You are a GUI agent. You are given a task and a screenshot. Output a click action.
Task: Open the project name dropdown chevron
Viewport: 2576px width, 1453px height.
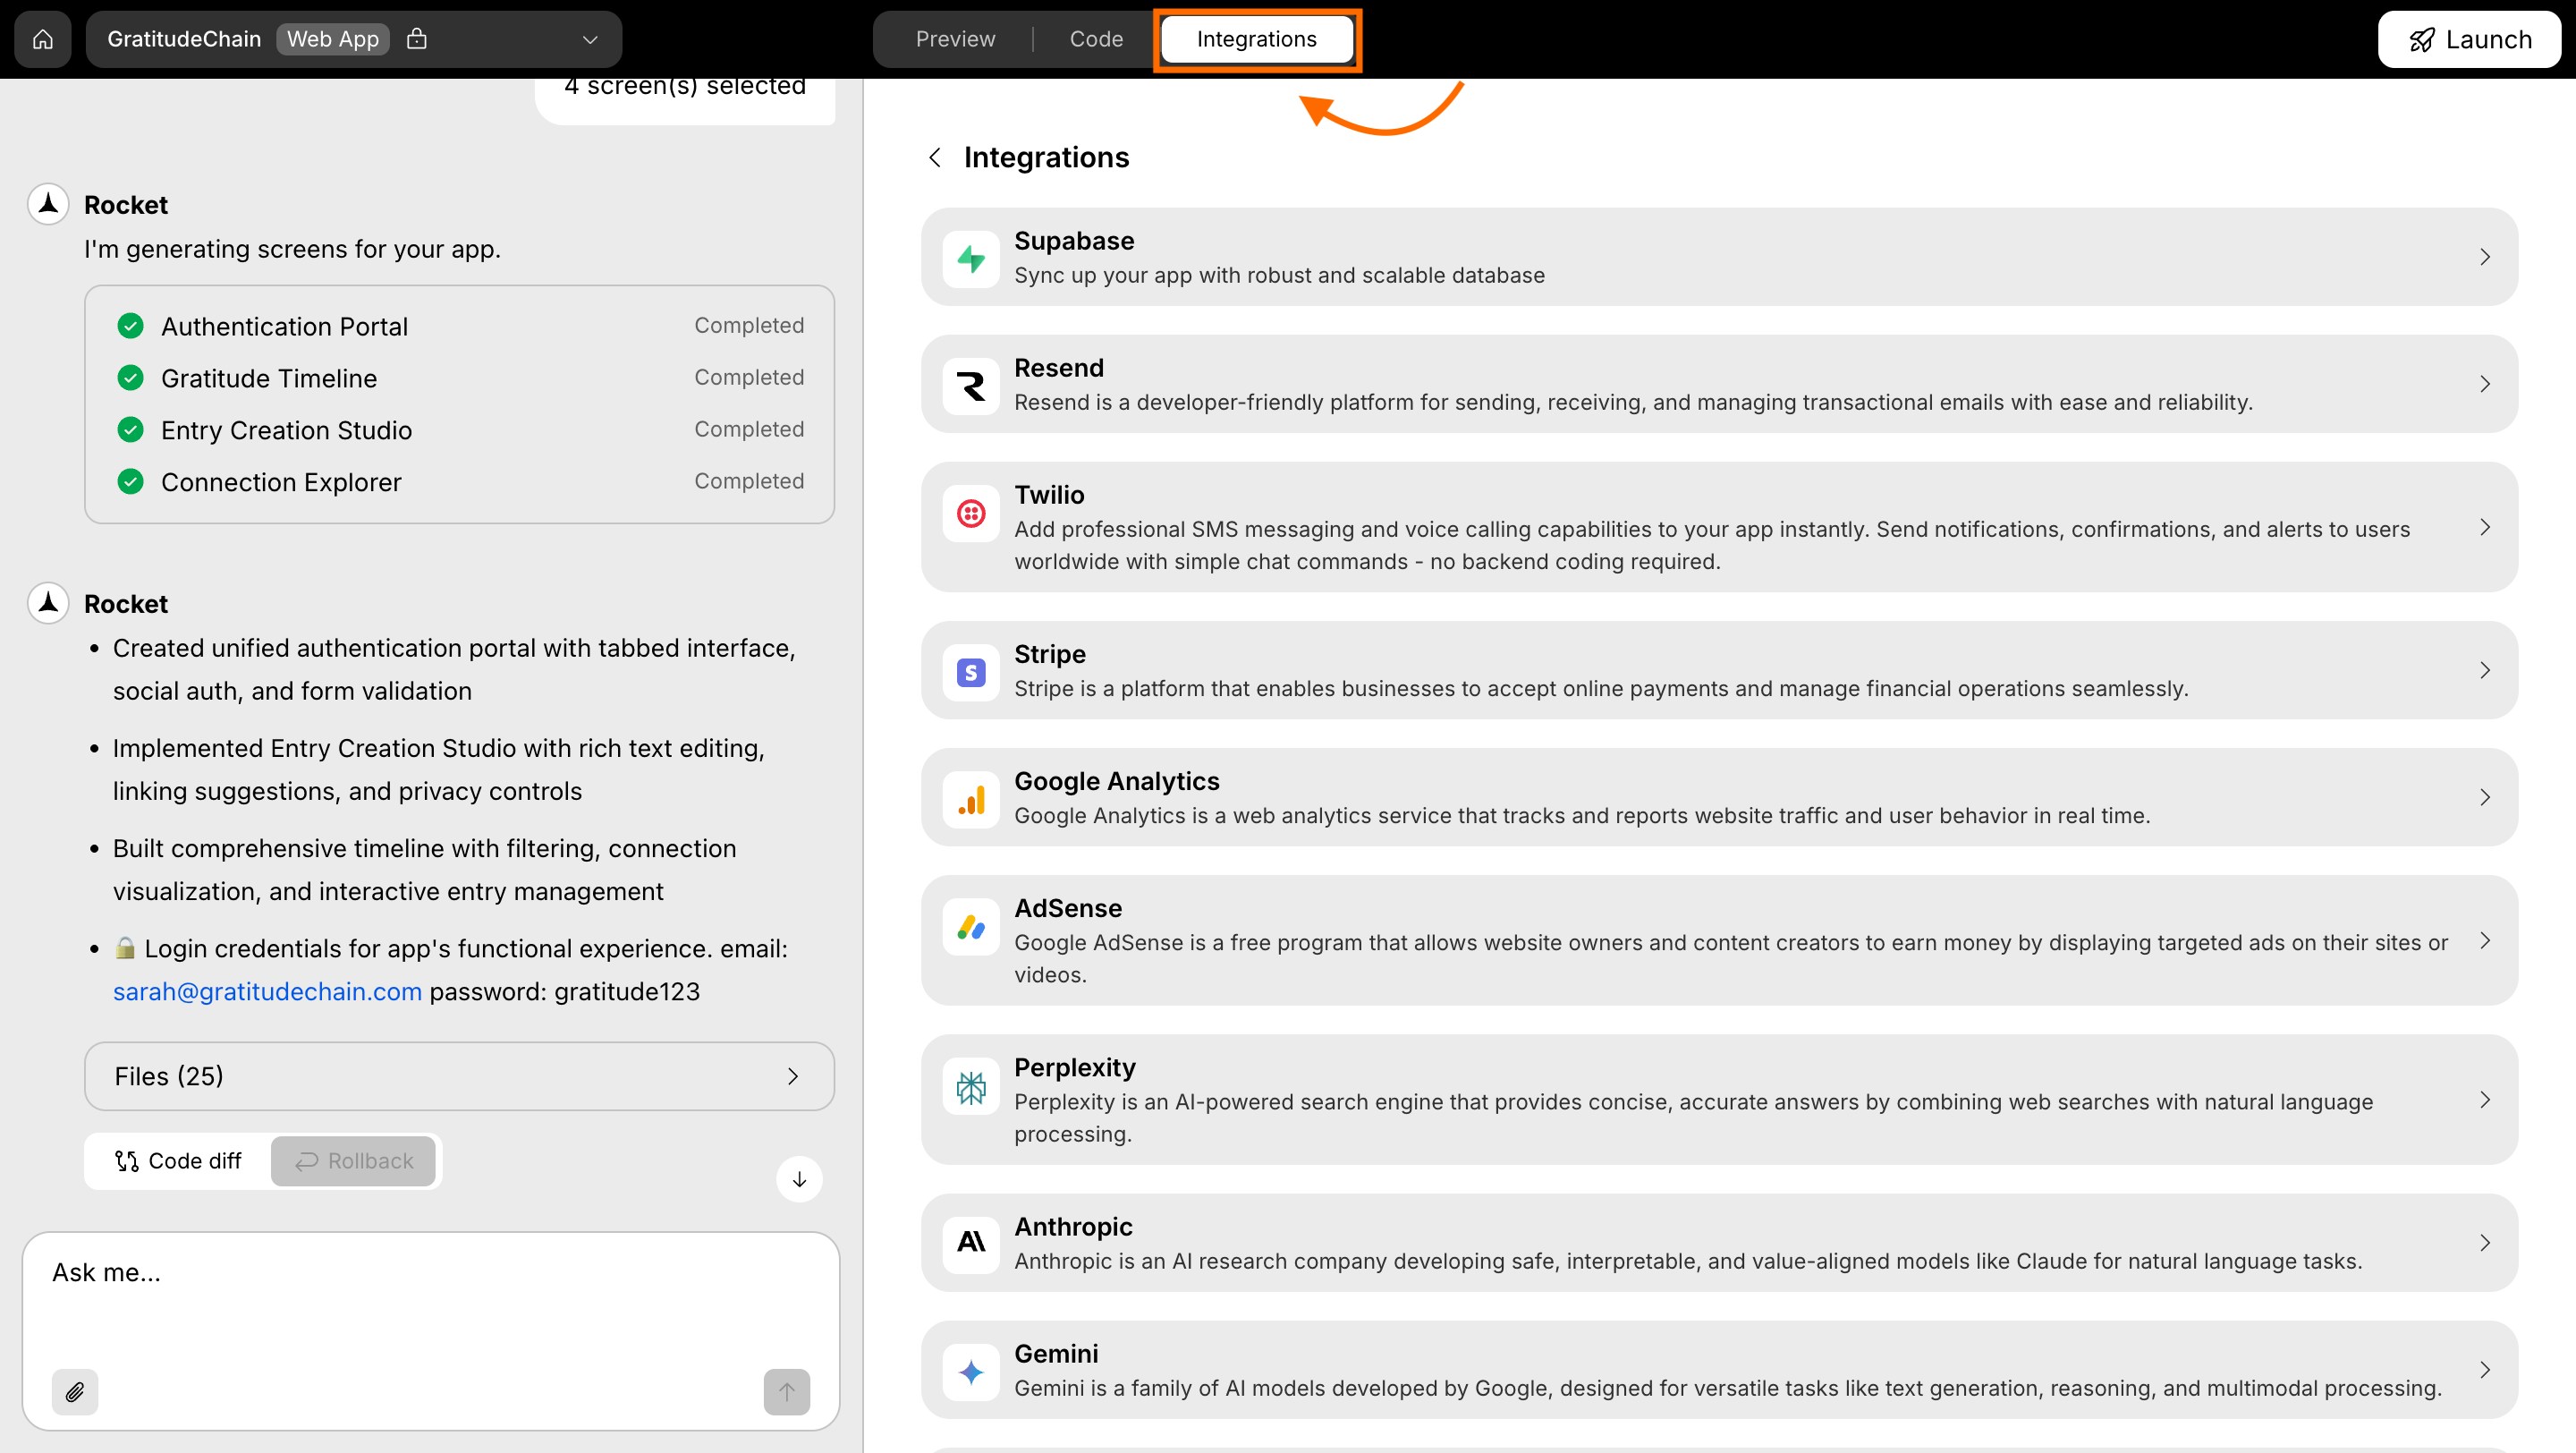(x=589, y=39)
